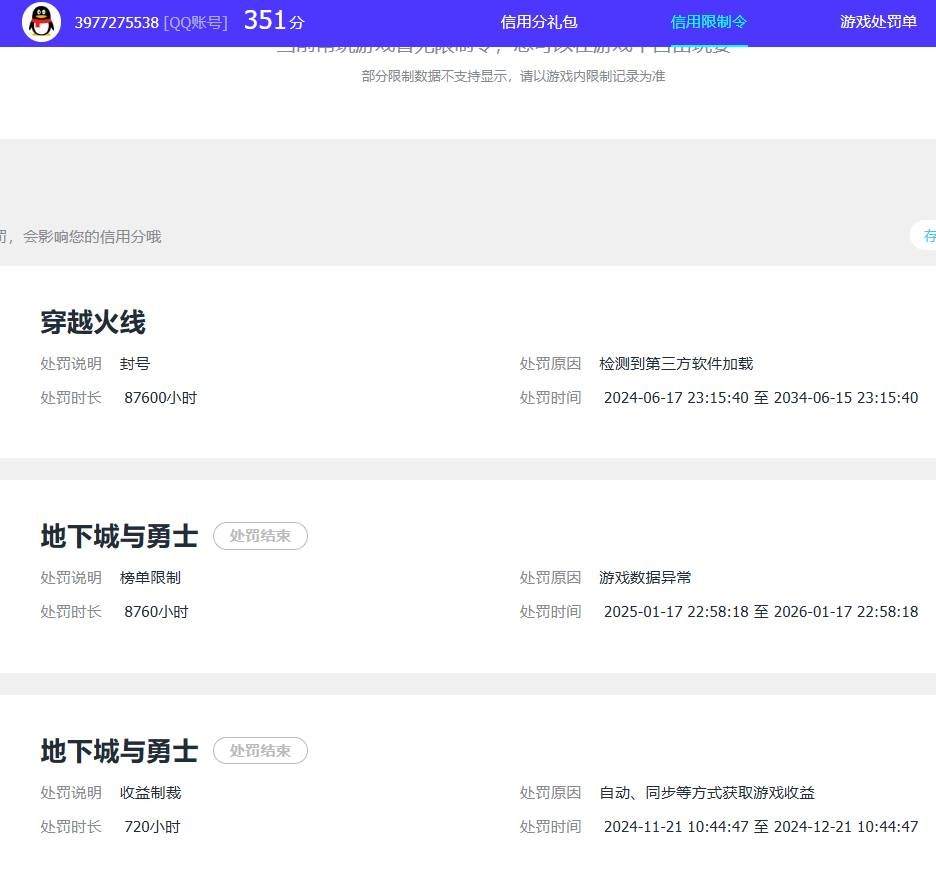Viewport: 936px width, 884px height.
Task: Click 地下城与勇士 title above 榜单限制 record
Action: [x=119, y=536]
